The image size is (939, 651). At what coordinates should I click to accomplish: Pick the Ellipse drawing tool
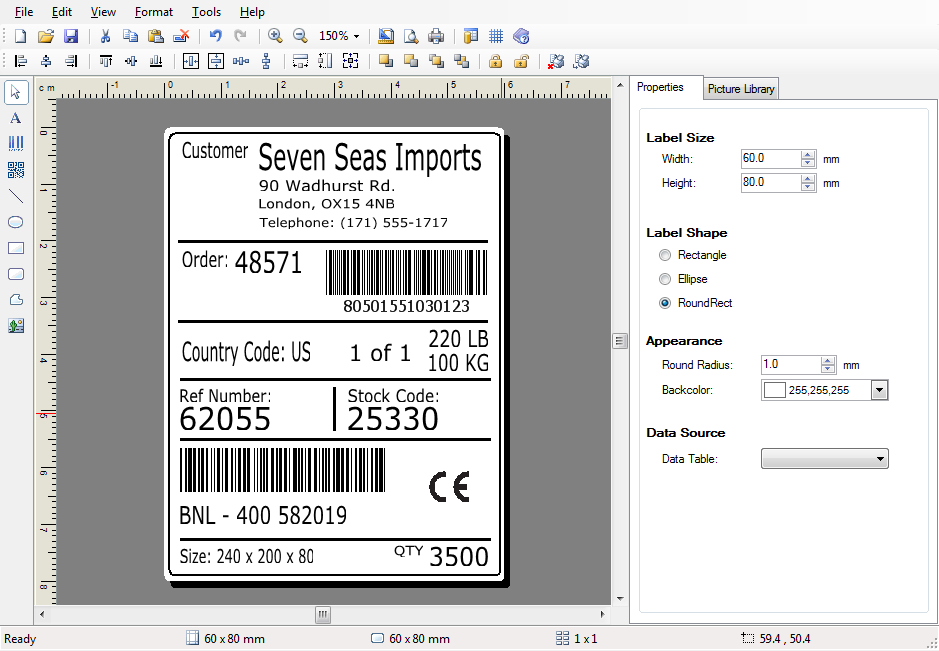click(x=15, y=222)
